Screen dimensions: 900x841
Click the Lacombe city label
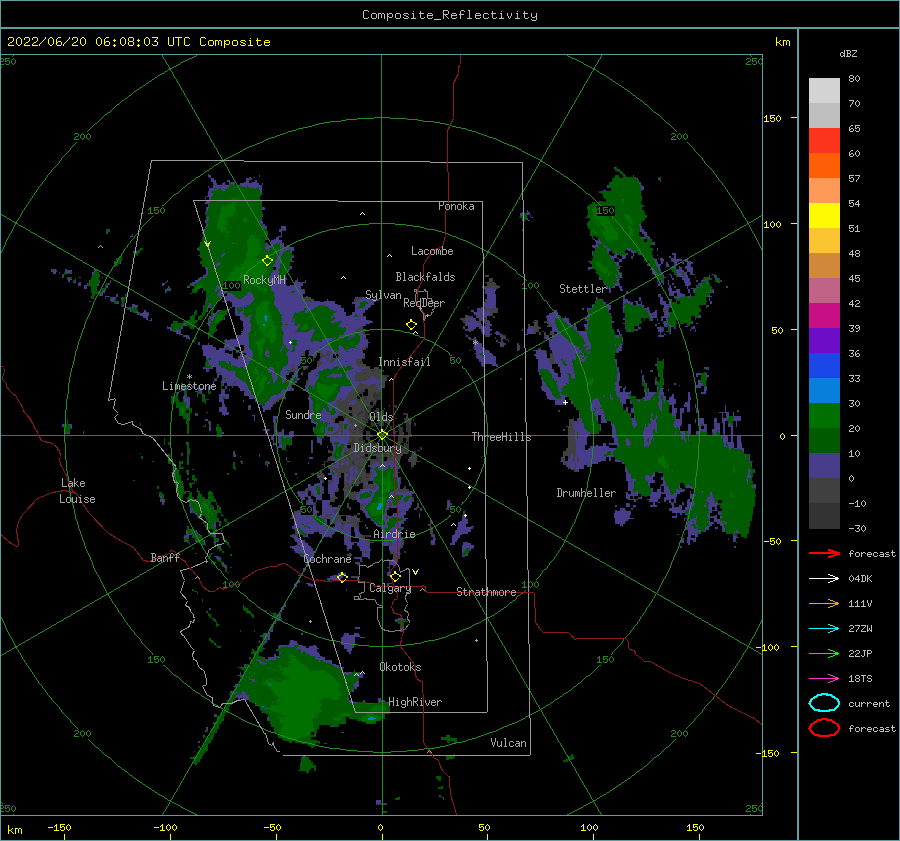coord(432,251)
